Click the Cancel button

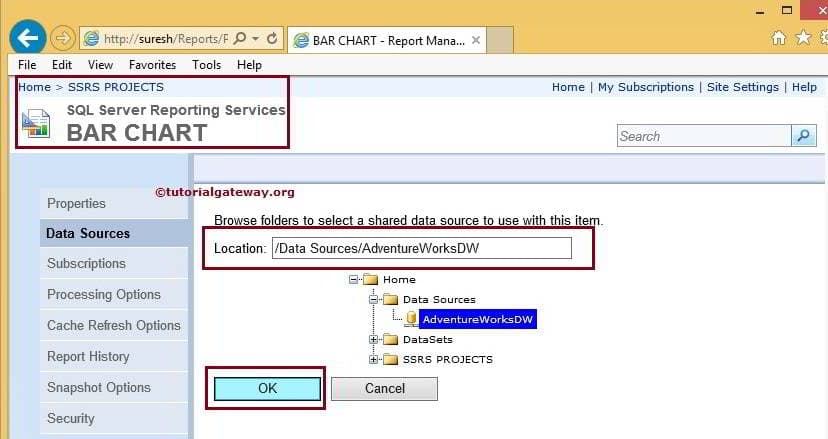(384, 388)
